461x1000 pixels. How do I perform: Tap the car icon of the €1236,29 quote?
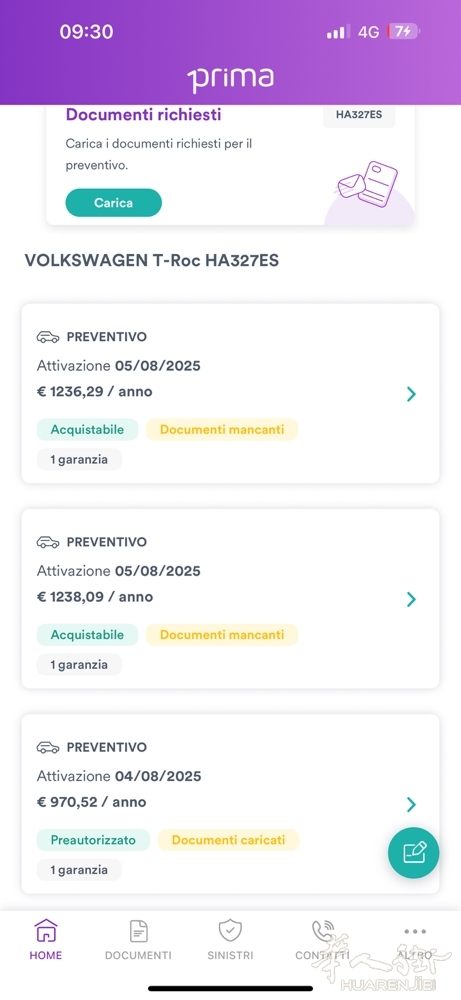click(48, 337)
